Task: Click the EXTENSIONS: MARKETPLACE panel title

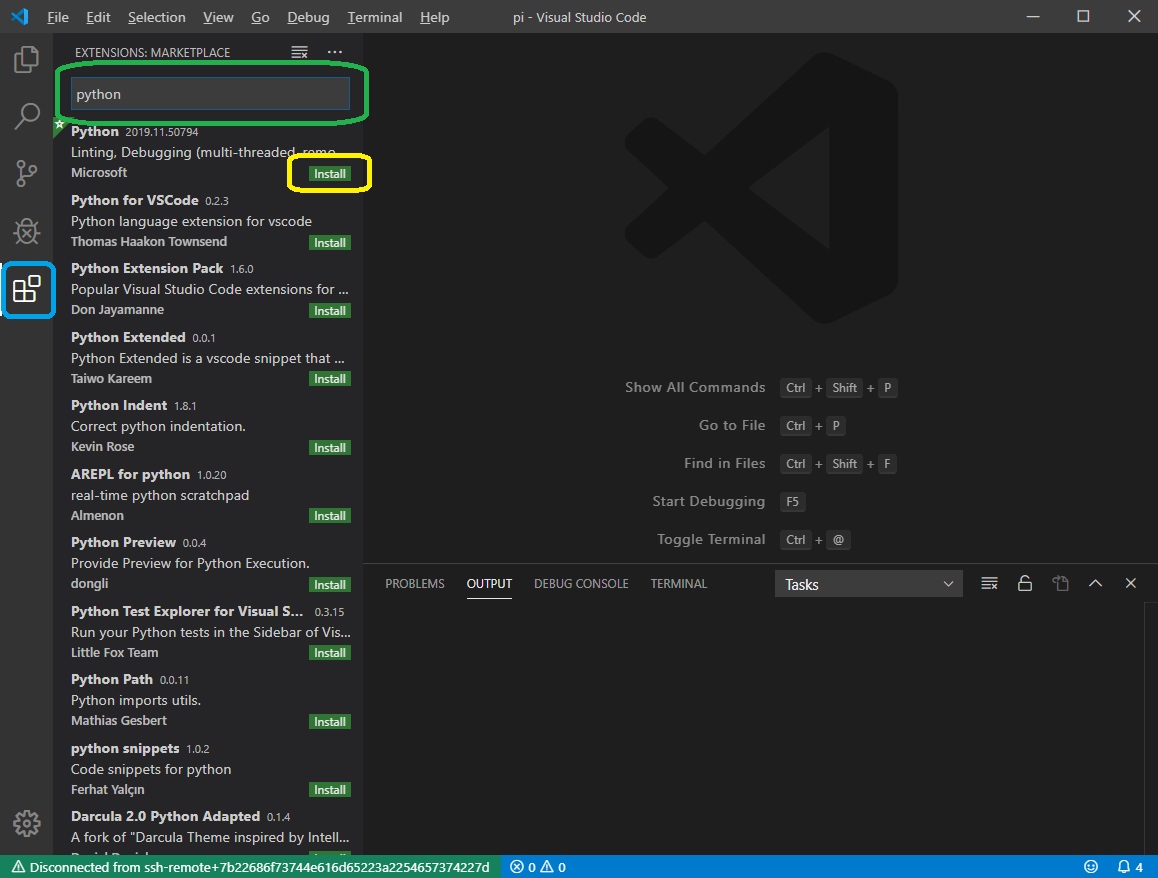Action: point(152,52)
